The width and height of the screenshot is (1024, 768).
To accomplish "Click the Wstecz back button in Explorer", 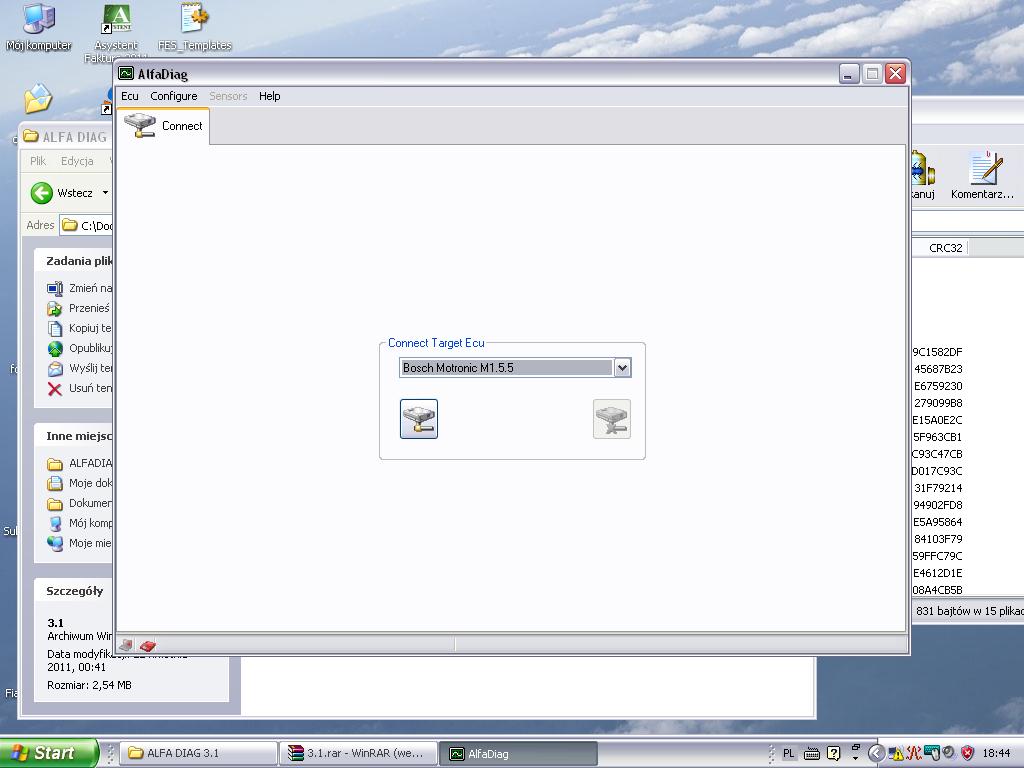I will [61, 193].
